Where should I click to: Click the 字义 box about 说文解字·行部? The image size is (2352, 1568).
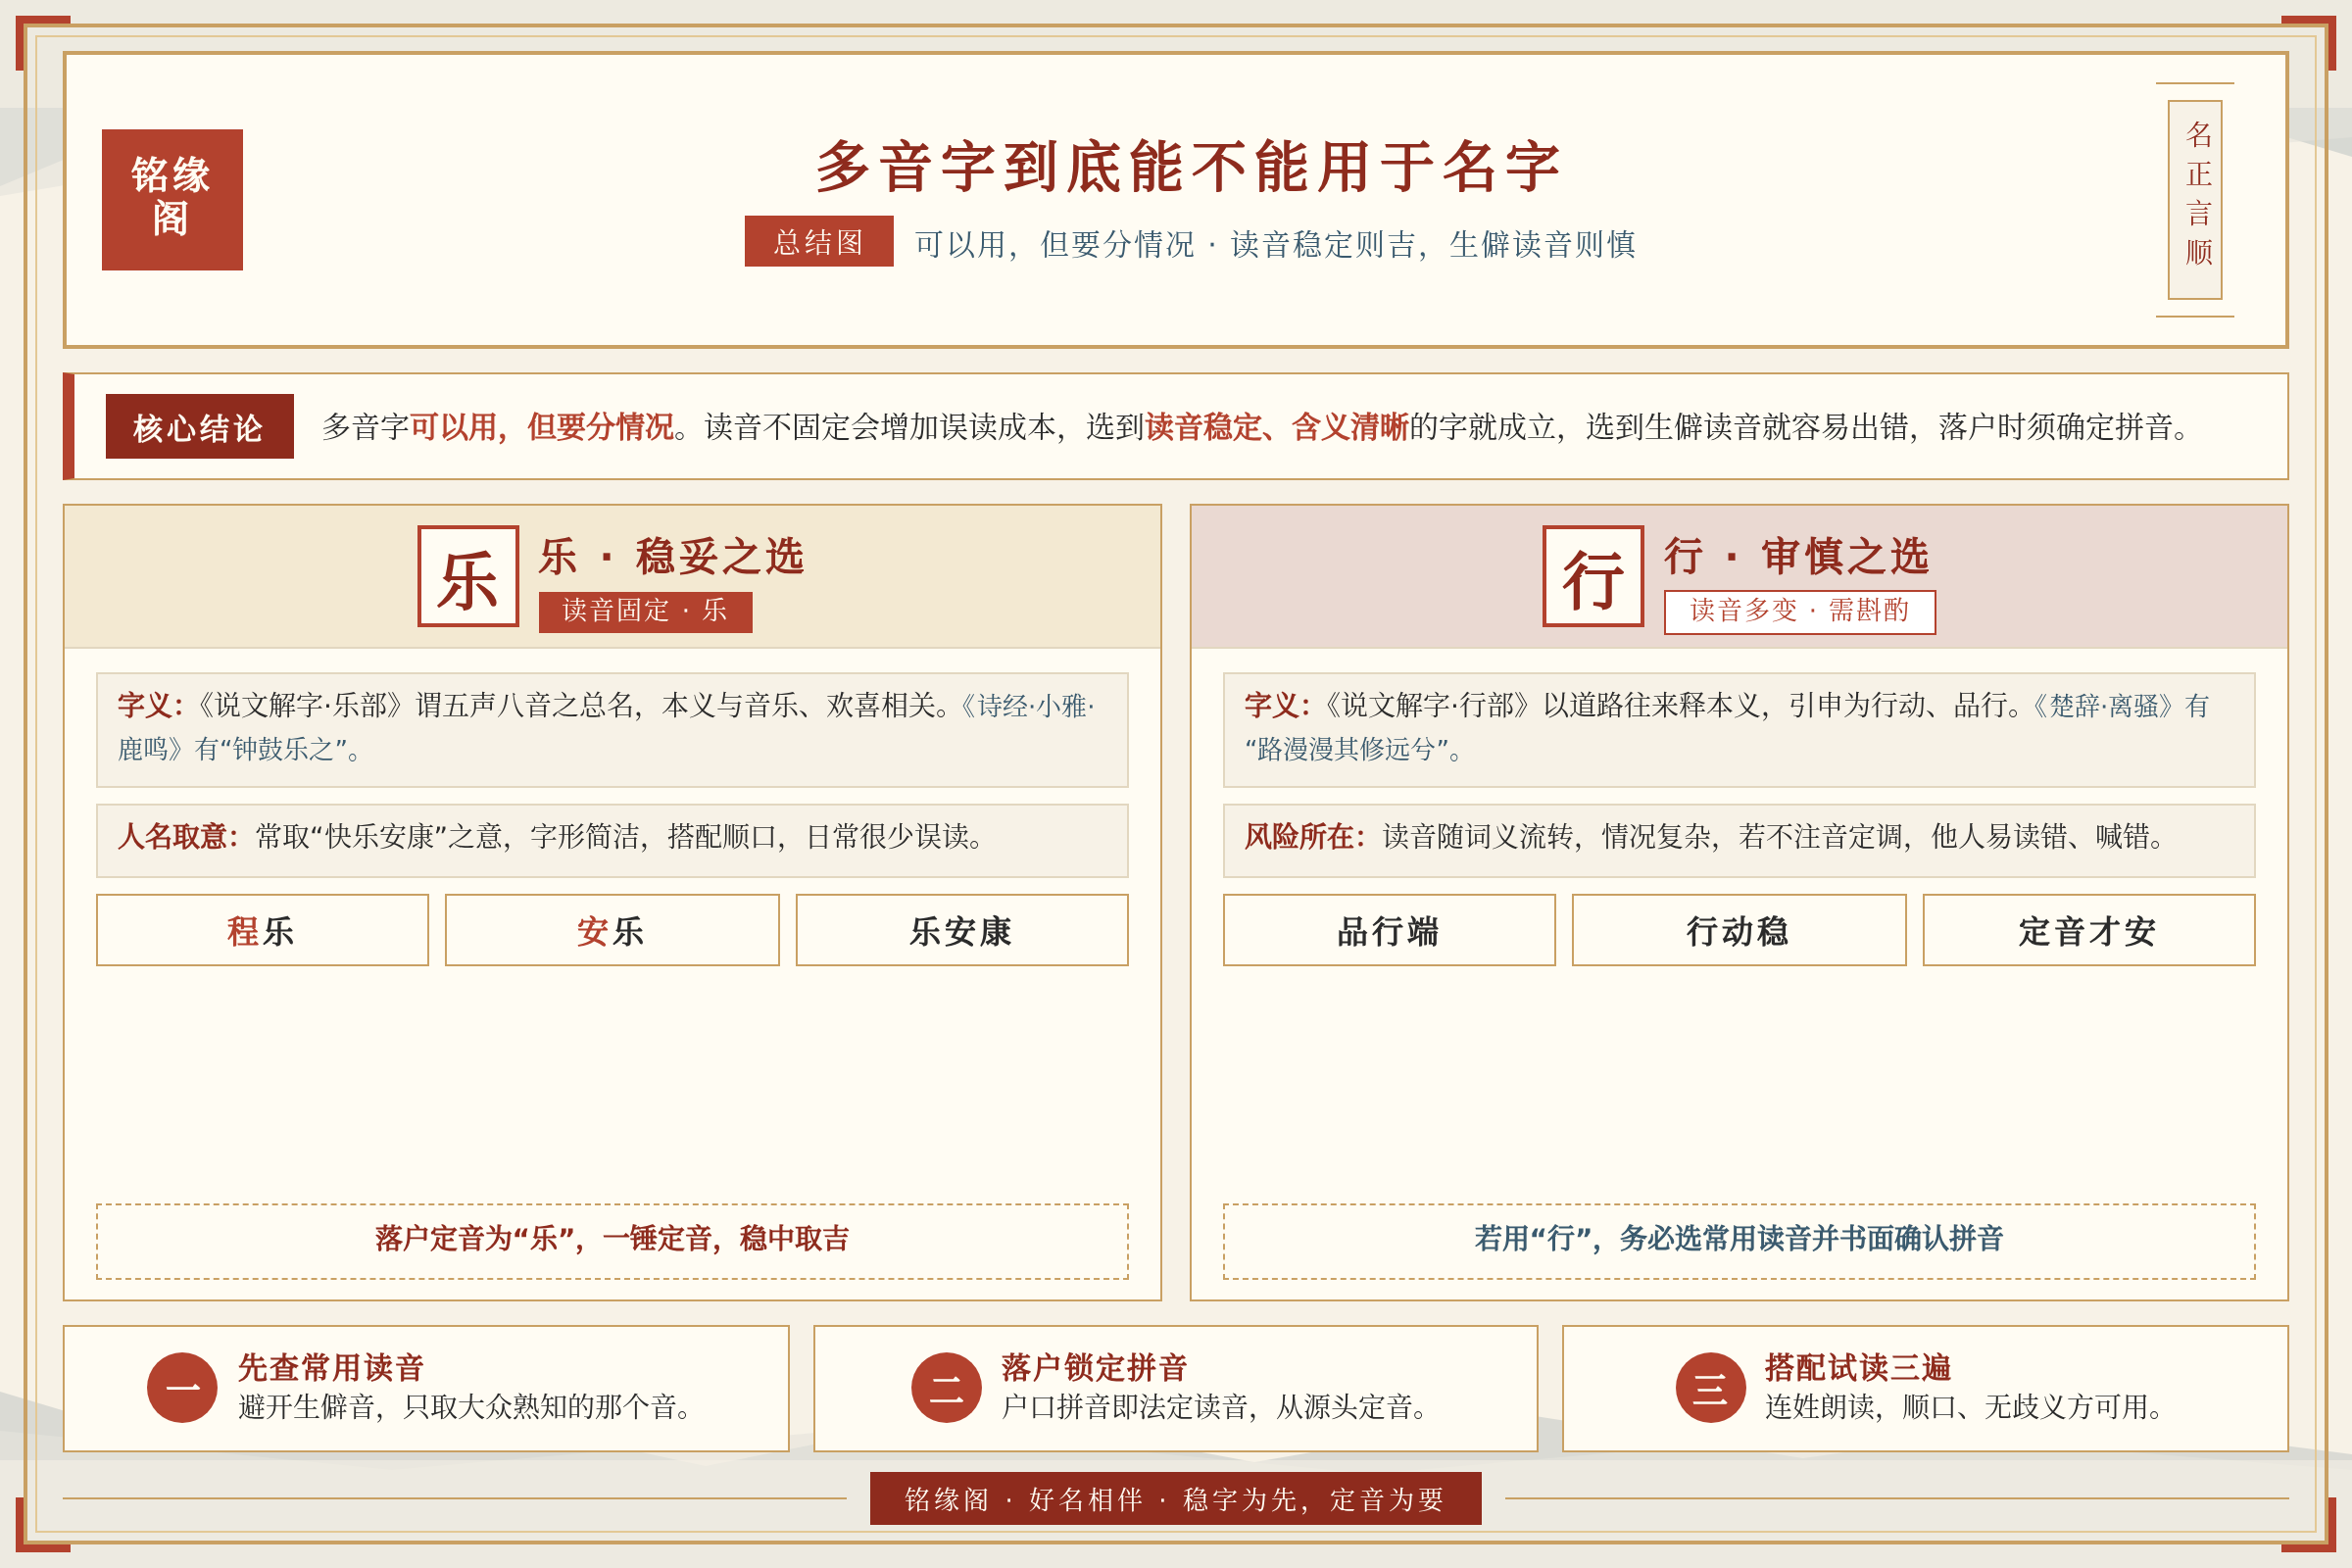click(x=1738, y=729)
